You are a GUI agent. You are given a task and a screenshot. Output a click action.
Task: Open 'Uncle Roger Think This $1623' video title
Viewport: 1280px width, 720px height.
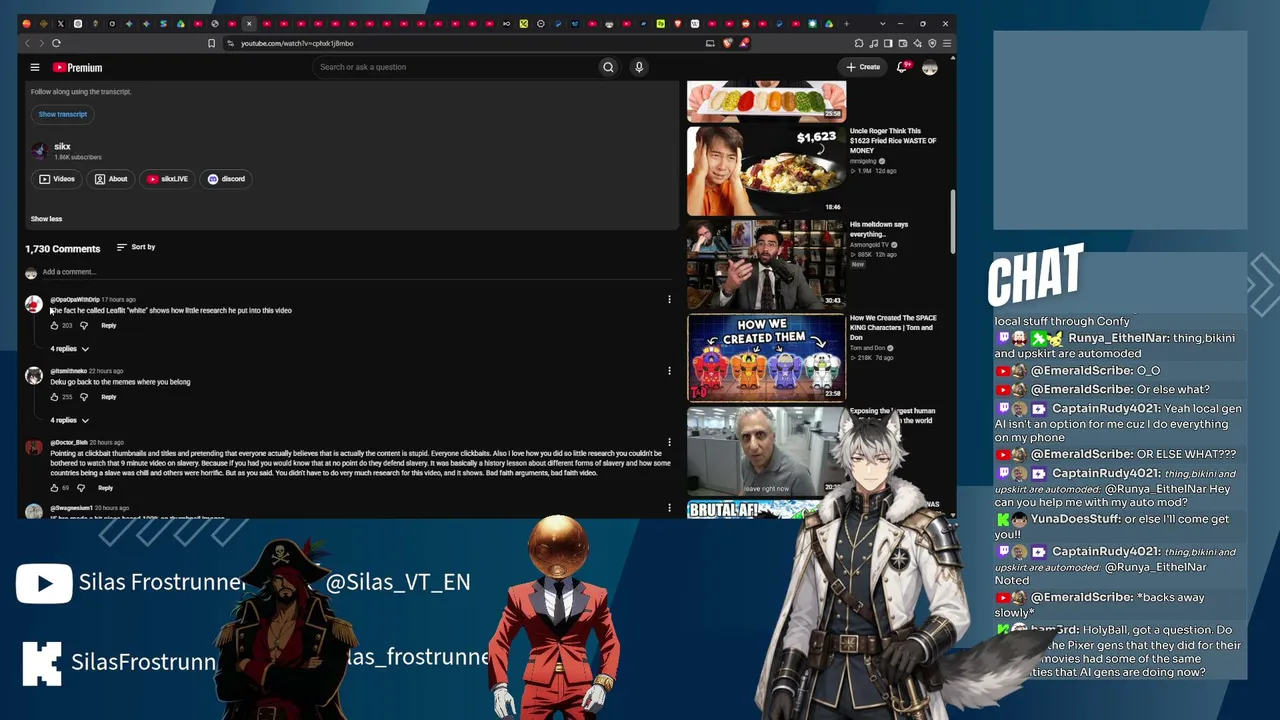point(893,141)
